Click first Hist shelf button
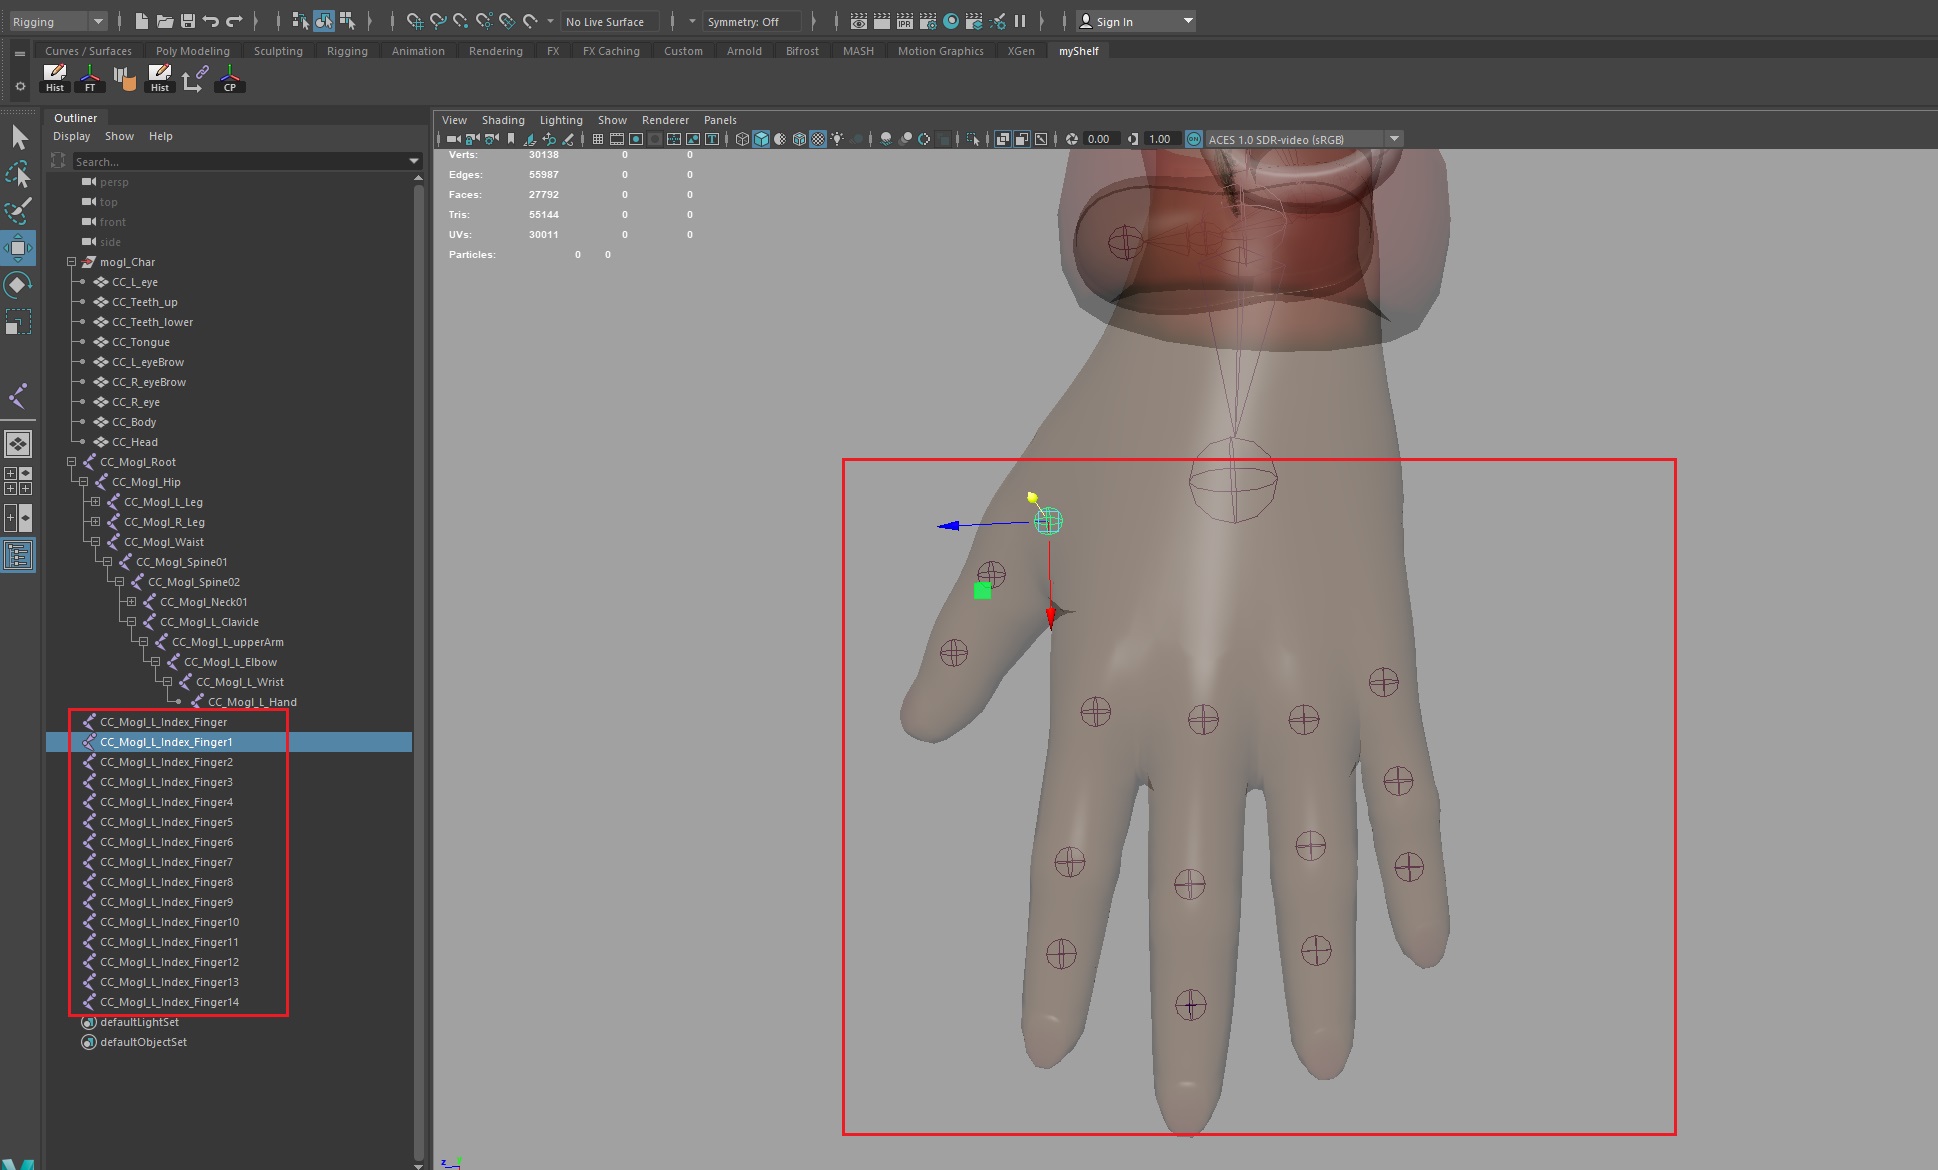The width and height of the screenshot is (1938, 1170). [55, 78]
